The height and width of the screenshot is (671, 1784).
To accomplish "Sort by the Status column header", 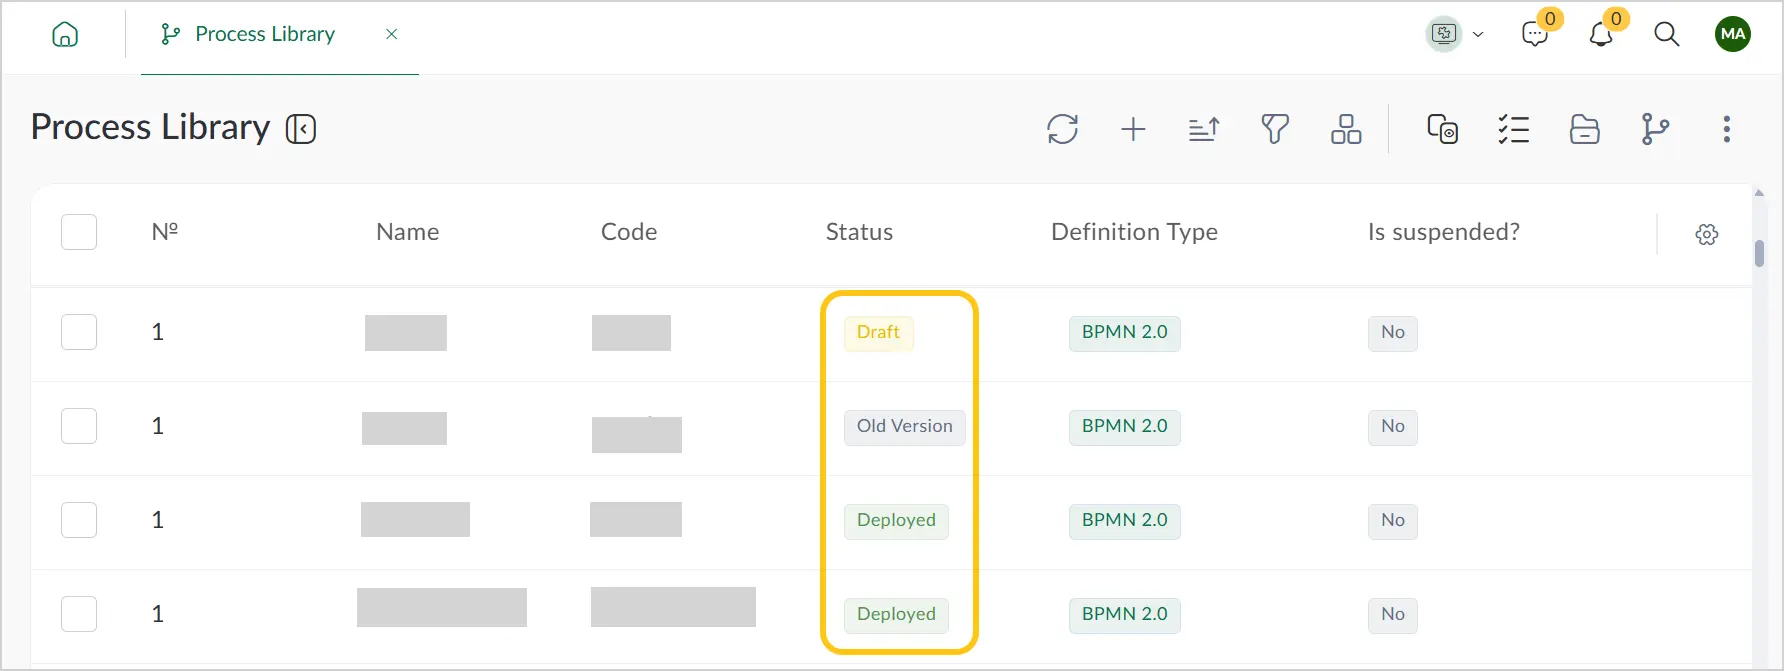I will (859, 232).
